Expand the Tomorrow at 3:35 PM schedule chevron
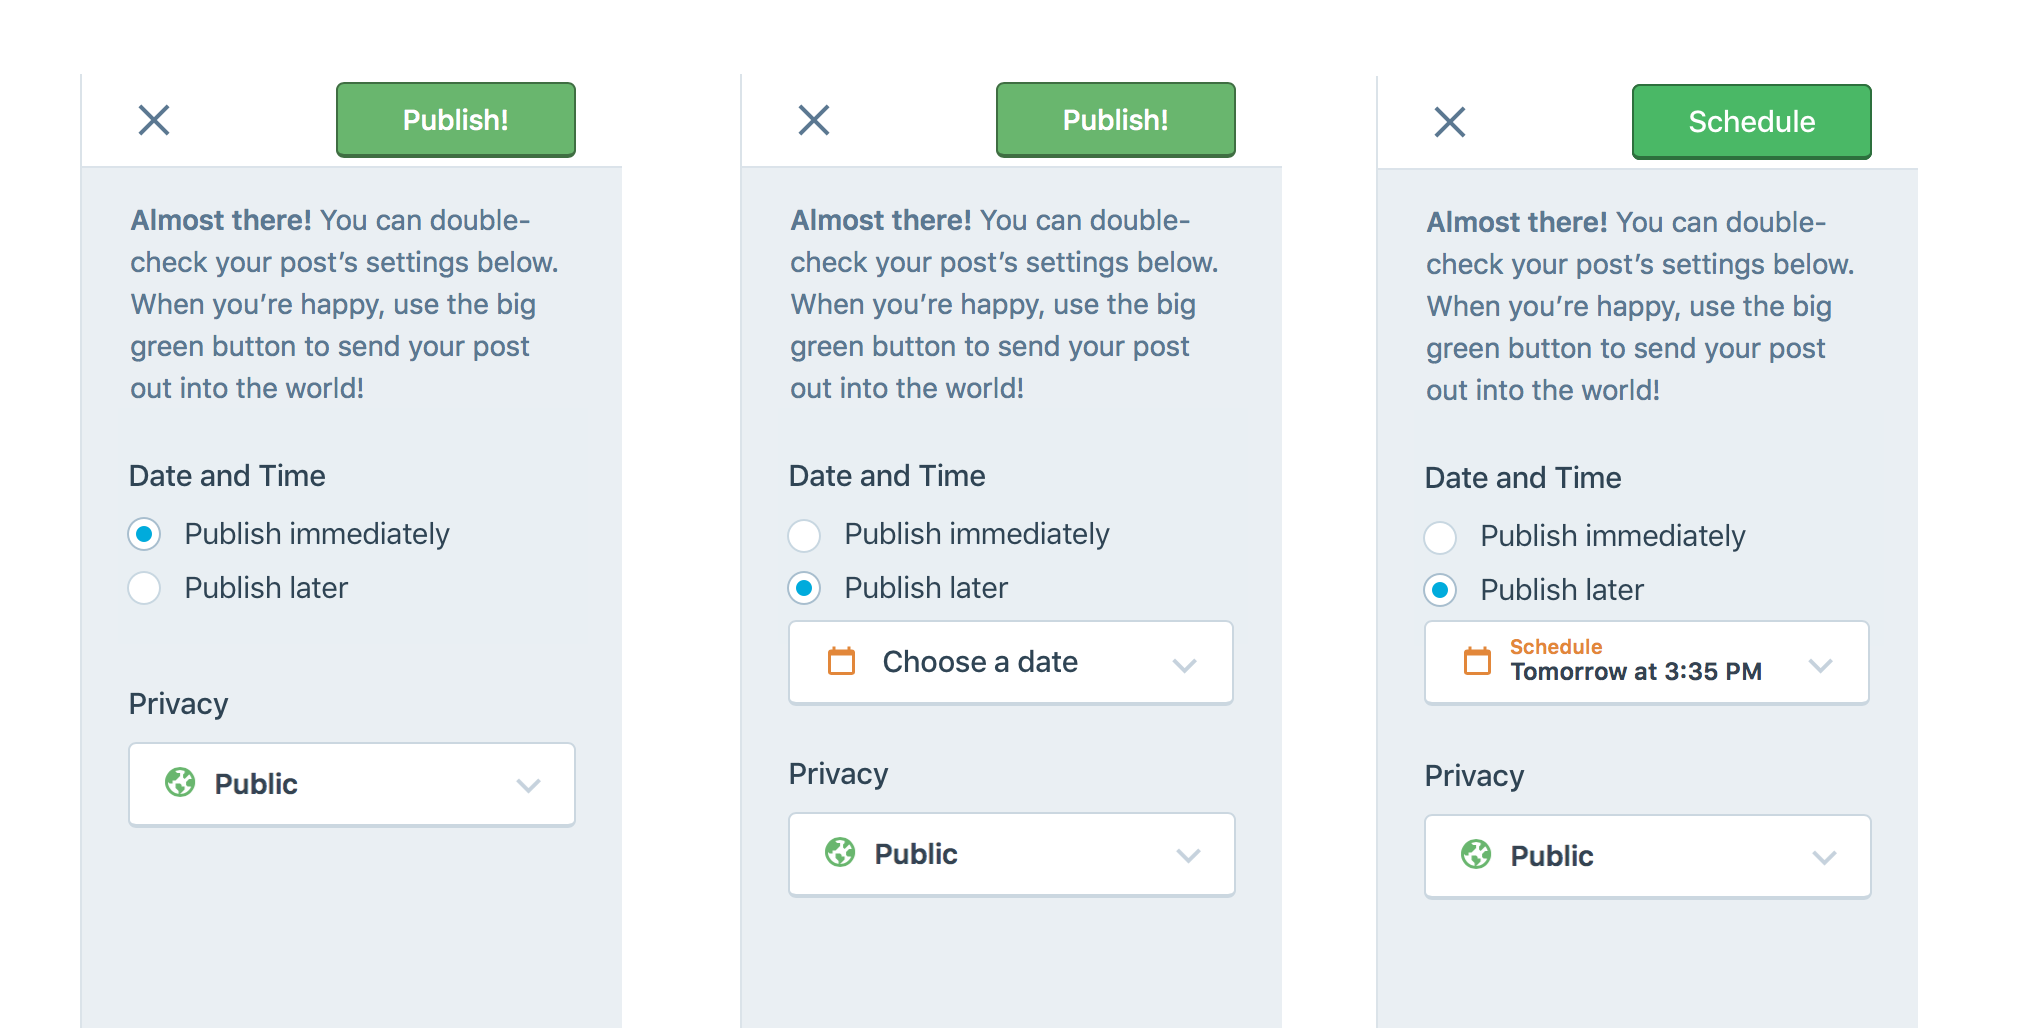Screen dimensions: 2026x1028 1821,665
